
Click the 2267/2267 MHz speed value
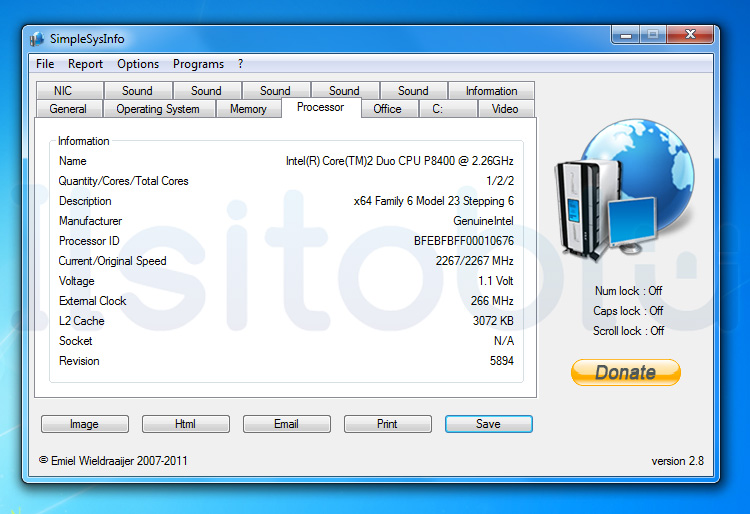(474, 261)
